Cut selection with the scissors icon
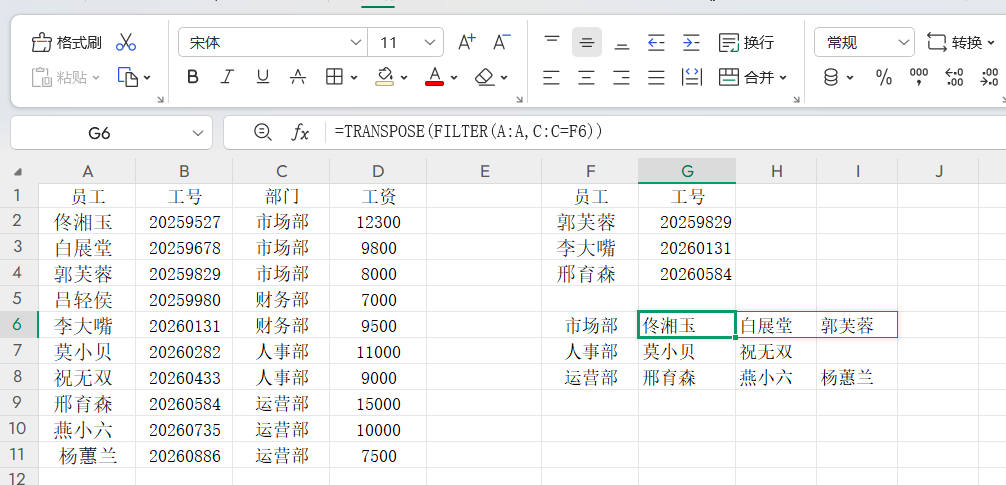The height and width of the screenshot is (485, 1006). 126,42
